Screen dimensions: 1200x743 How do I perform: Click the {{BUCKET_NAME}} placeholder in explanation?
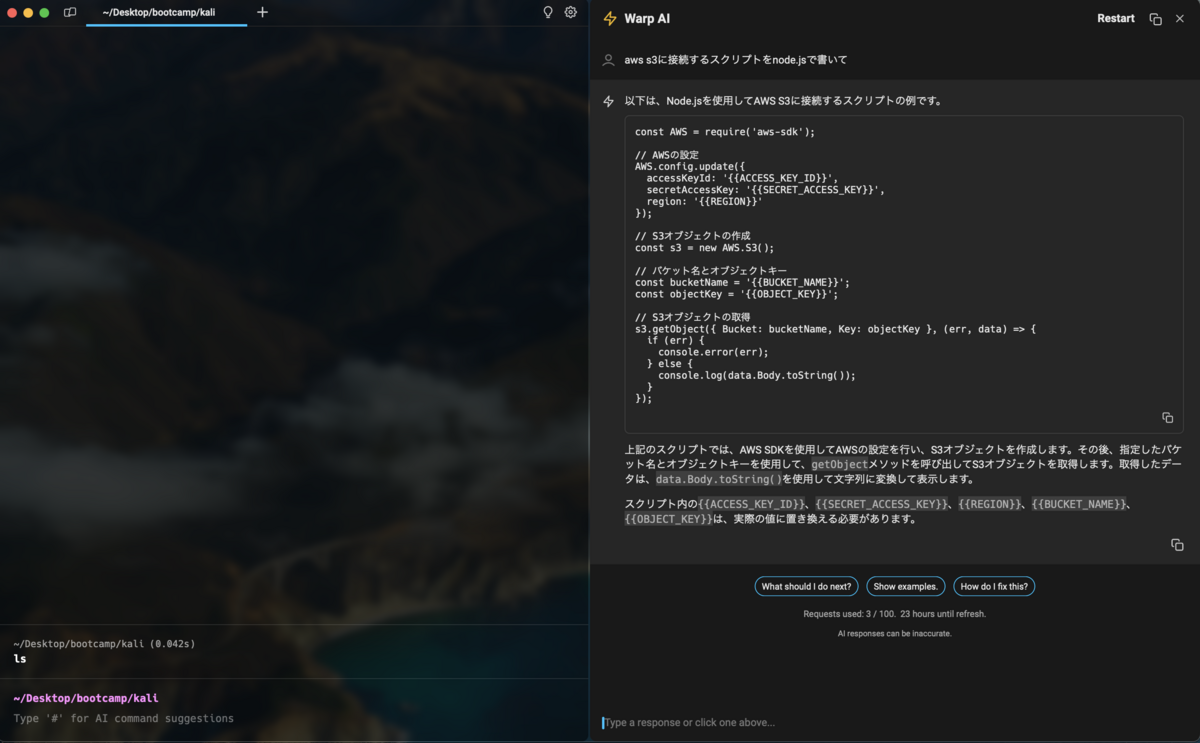pos(1079,504)
